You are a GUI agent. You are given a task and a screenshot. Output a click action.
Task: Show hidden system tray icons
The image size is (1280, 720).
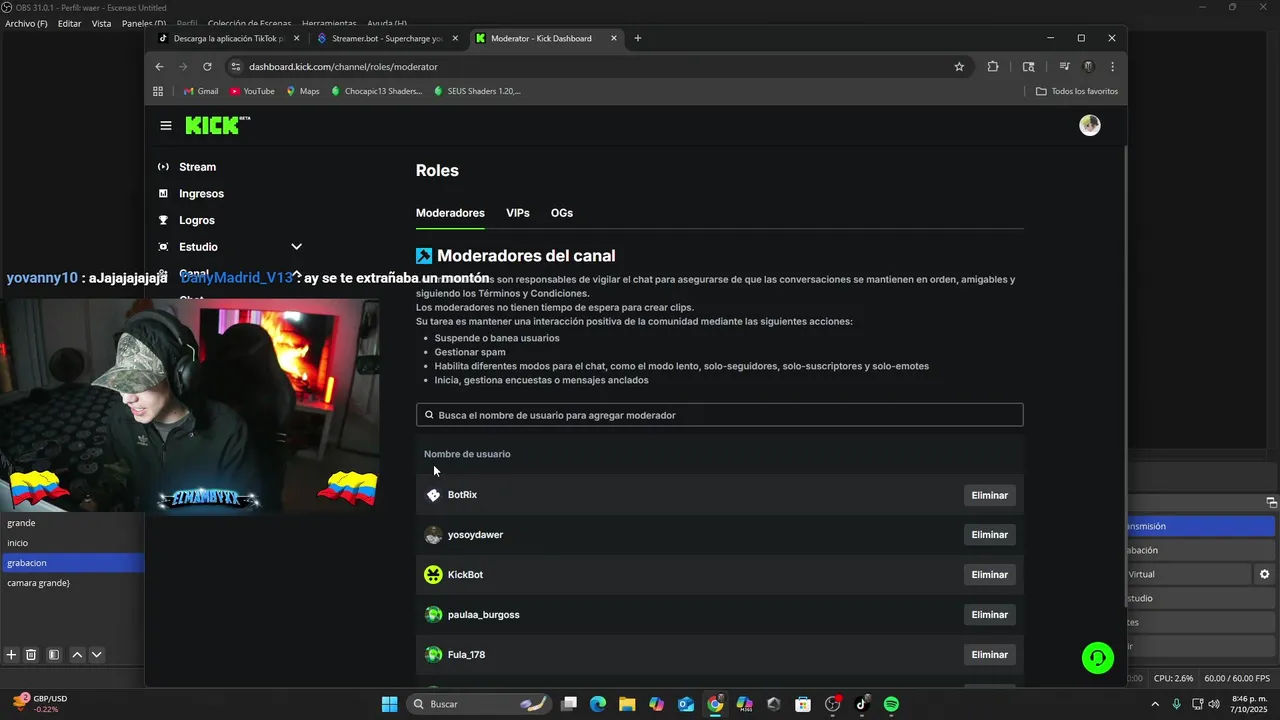(1157, 704)
